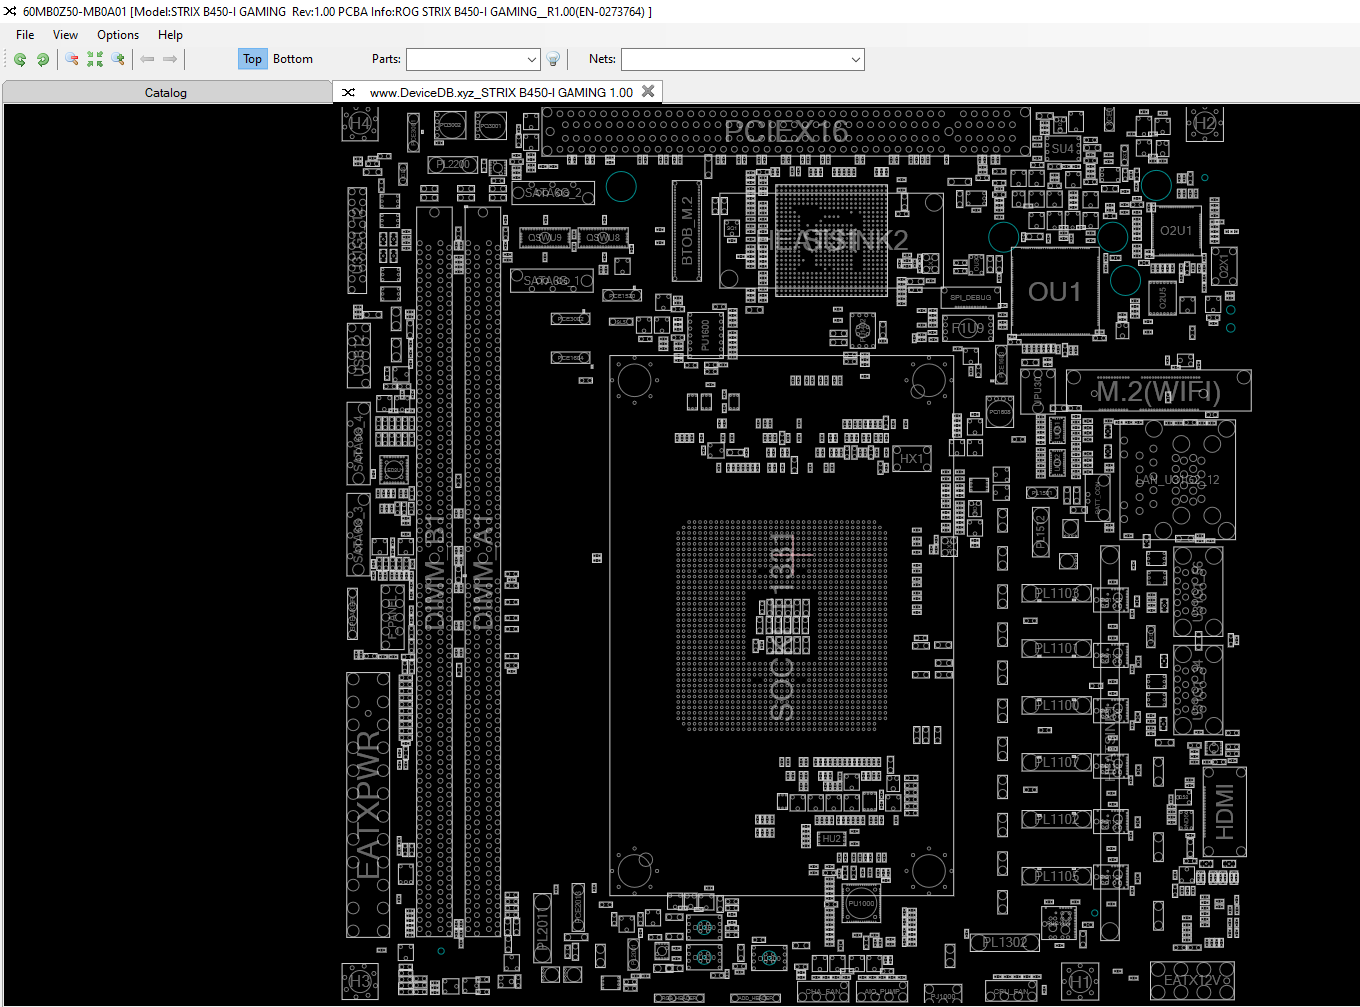Select the F1U9 component

point(968,327)
